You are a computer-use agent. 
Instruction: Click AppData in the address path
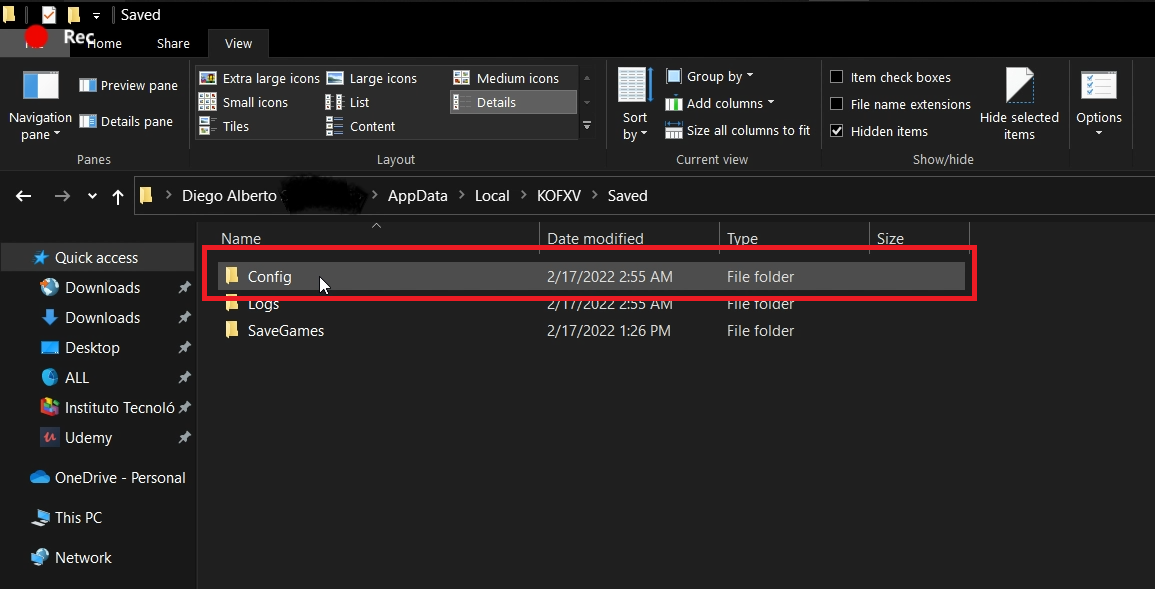417,196
